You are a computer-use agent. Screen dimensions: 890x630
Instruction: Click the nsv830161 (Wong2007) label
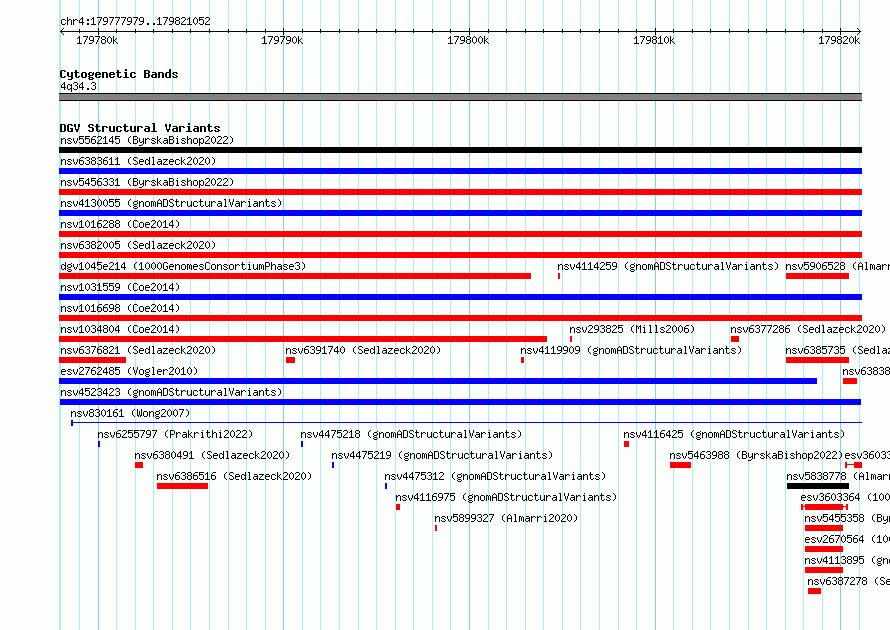point(131,413)
